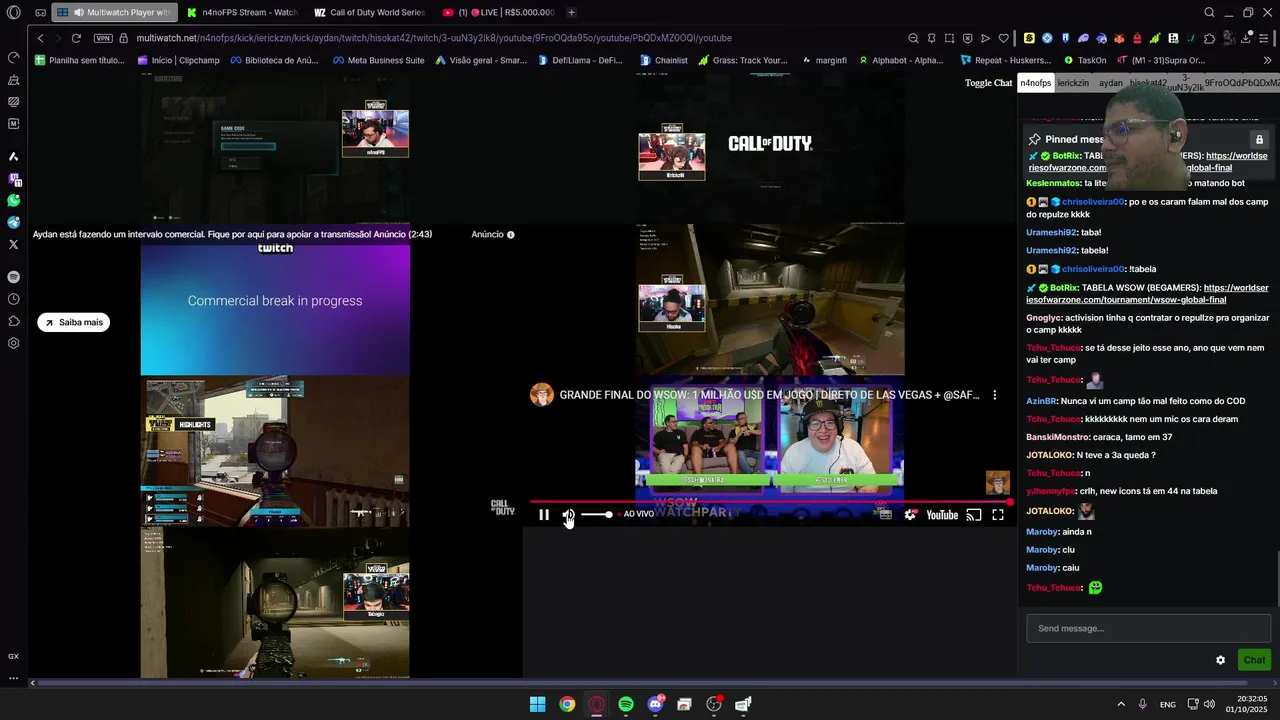
Task: Open the TaskOn bookmark
Action: point(1084,60)
